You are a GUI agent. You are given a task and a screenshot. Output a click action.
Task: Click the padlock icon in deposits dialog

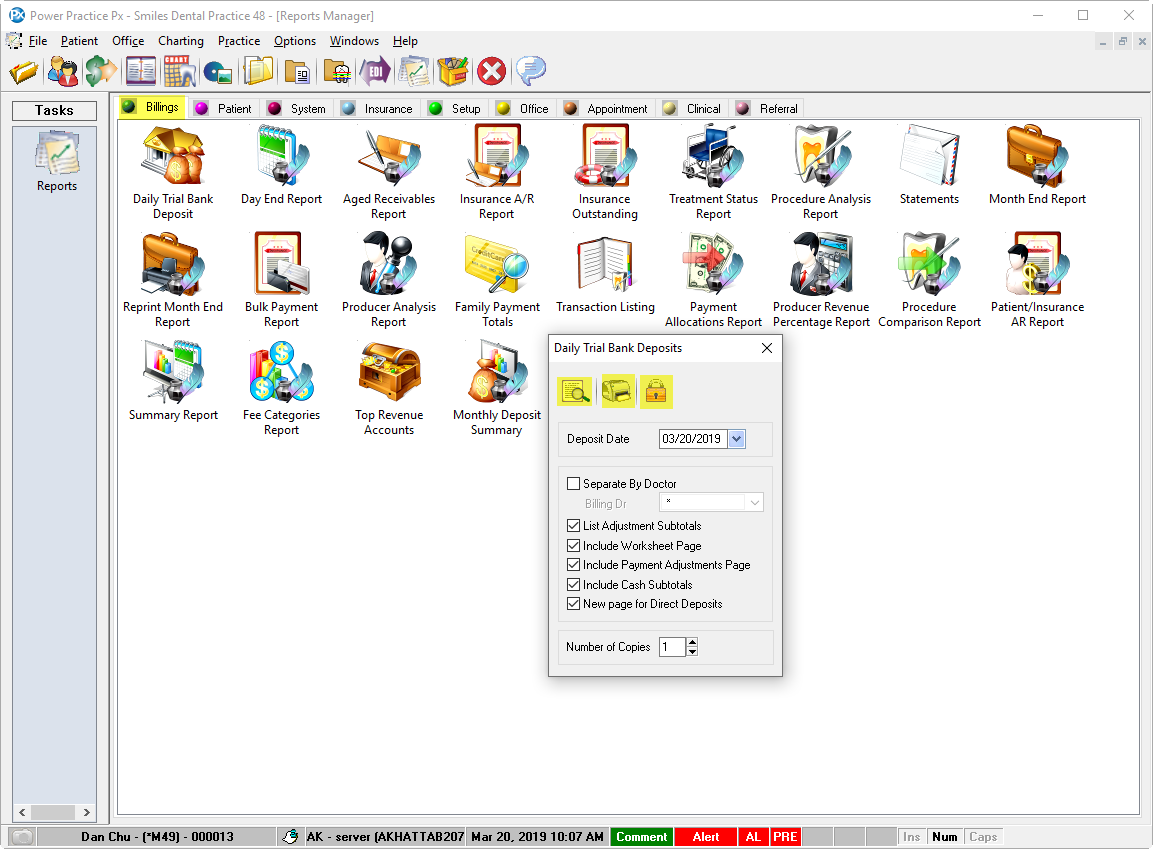click(x=656, y=392)
